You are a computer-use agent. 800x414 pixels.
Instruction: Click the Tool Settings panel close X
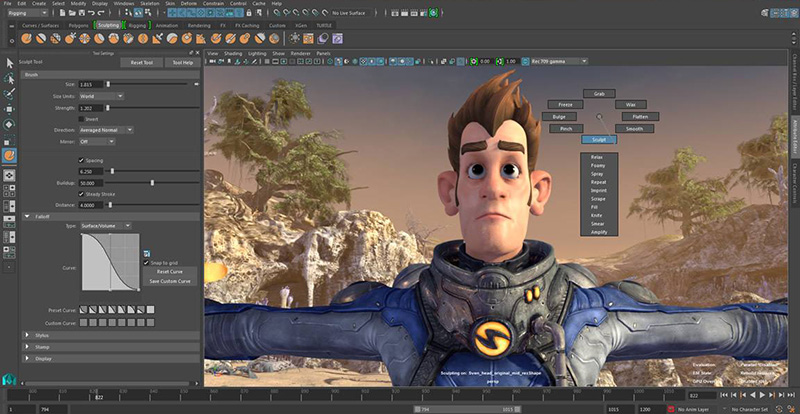(x=197, y=53)
